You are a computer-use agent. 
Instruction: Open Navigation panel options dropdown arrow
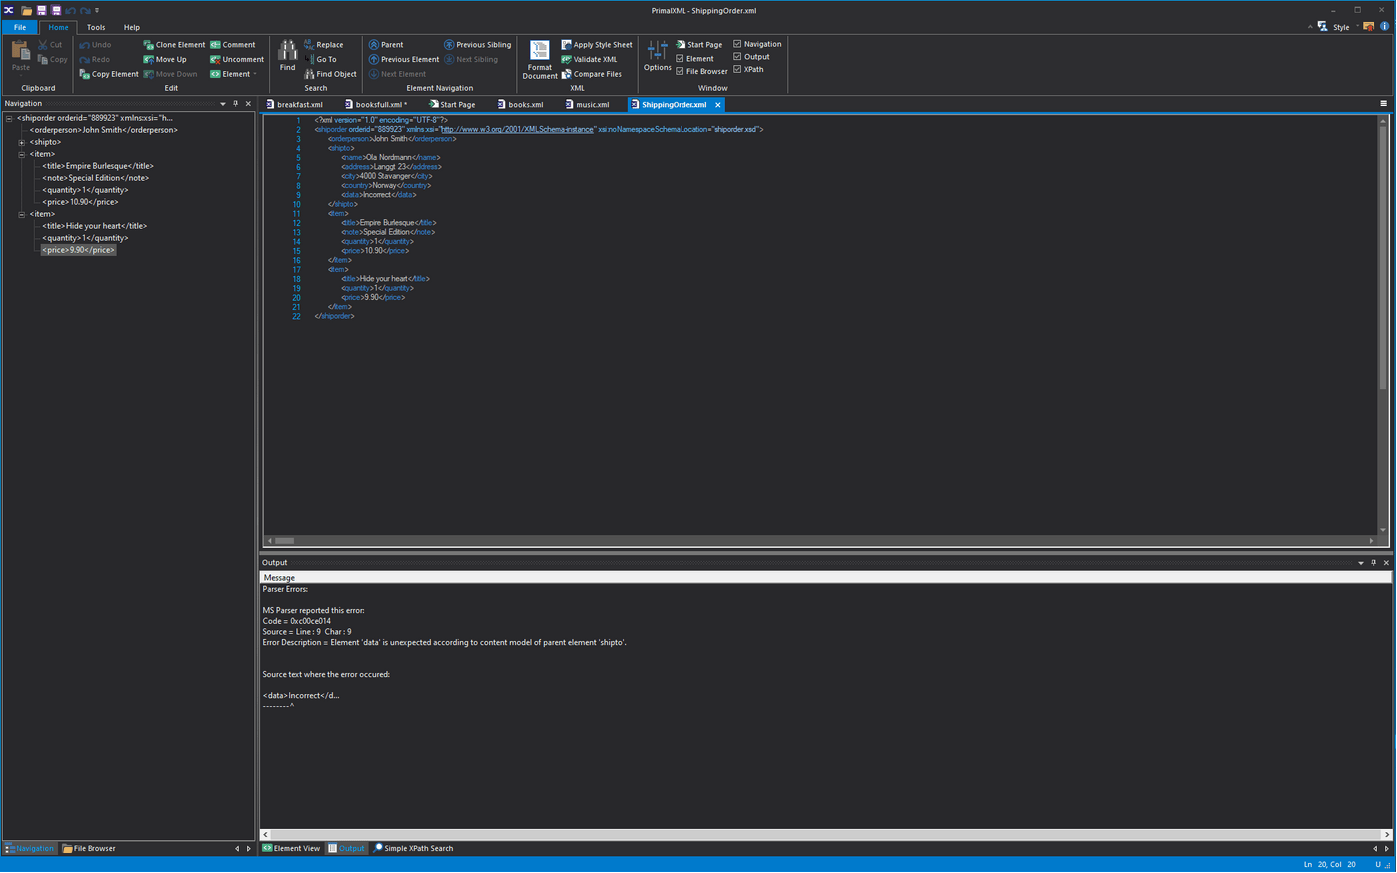(x=223, y=104)
